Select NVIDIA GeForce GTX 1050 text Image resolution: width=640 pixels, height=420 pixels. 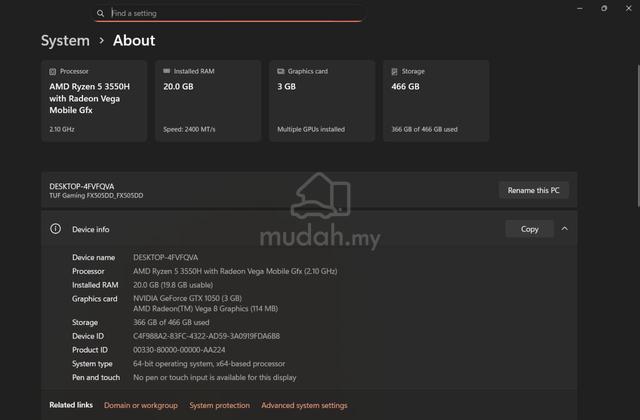tap(187, 298)
